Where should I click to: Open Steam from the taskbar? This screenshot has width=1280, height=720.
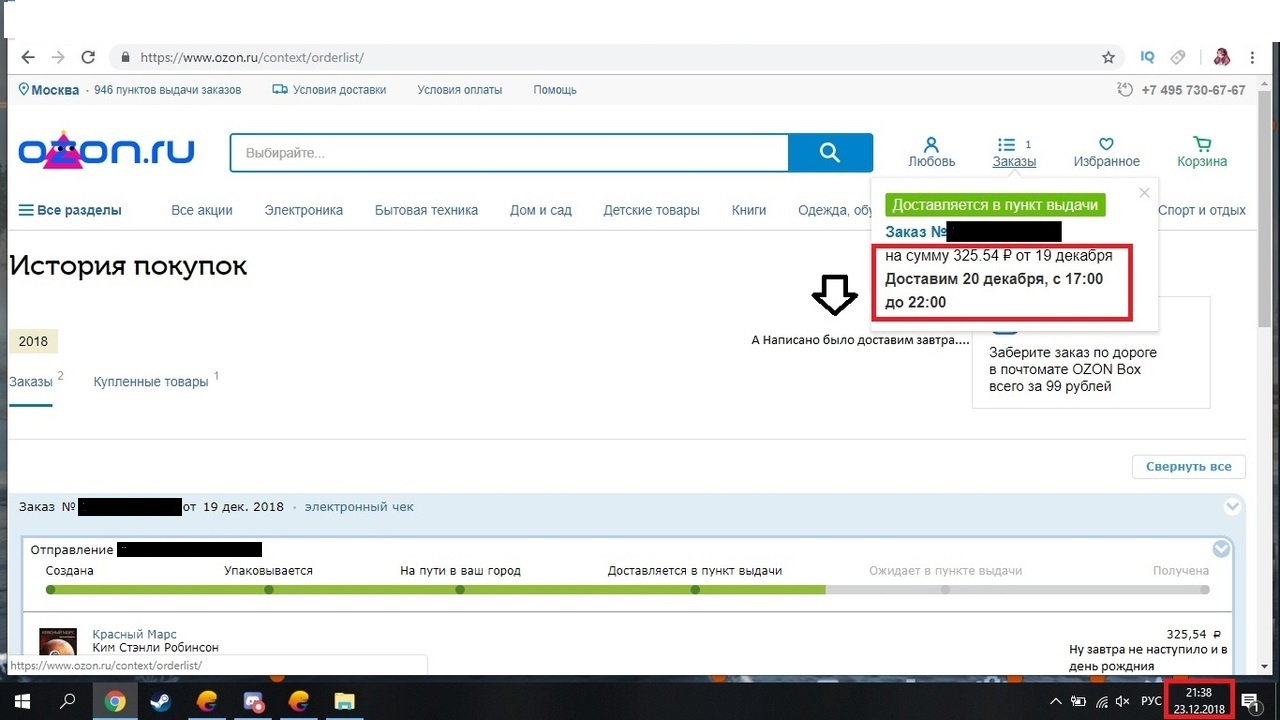click(161, 701)
